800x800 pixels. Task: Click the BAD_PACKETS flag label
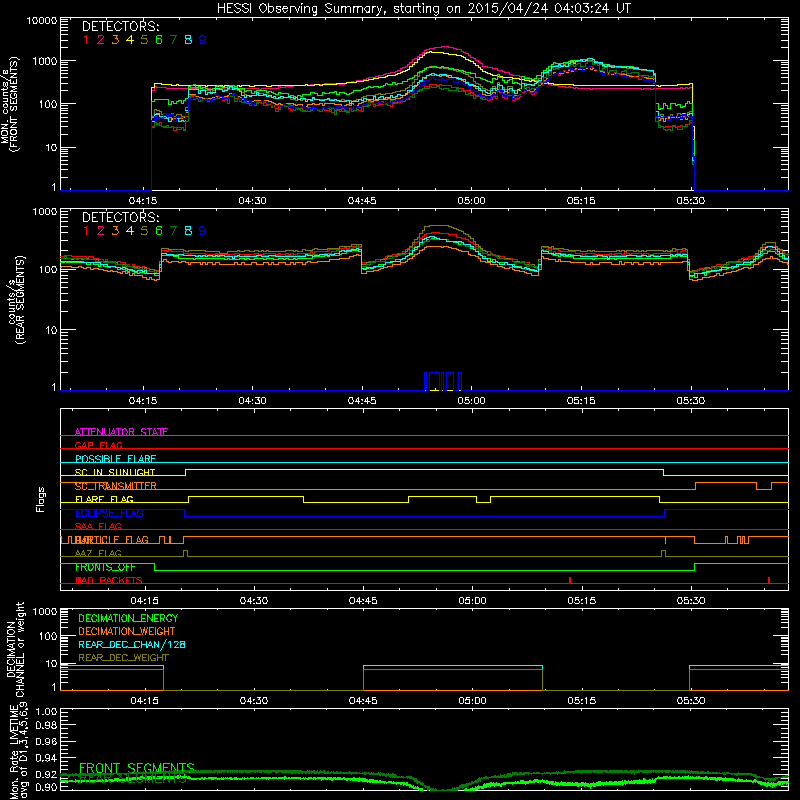[x=109, y=580]
